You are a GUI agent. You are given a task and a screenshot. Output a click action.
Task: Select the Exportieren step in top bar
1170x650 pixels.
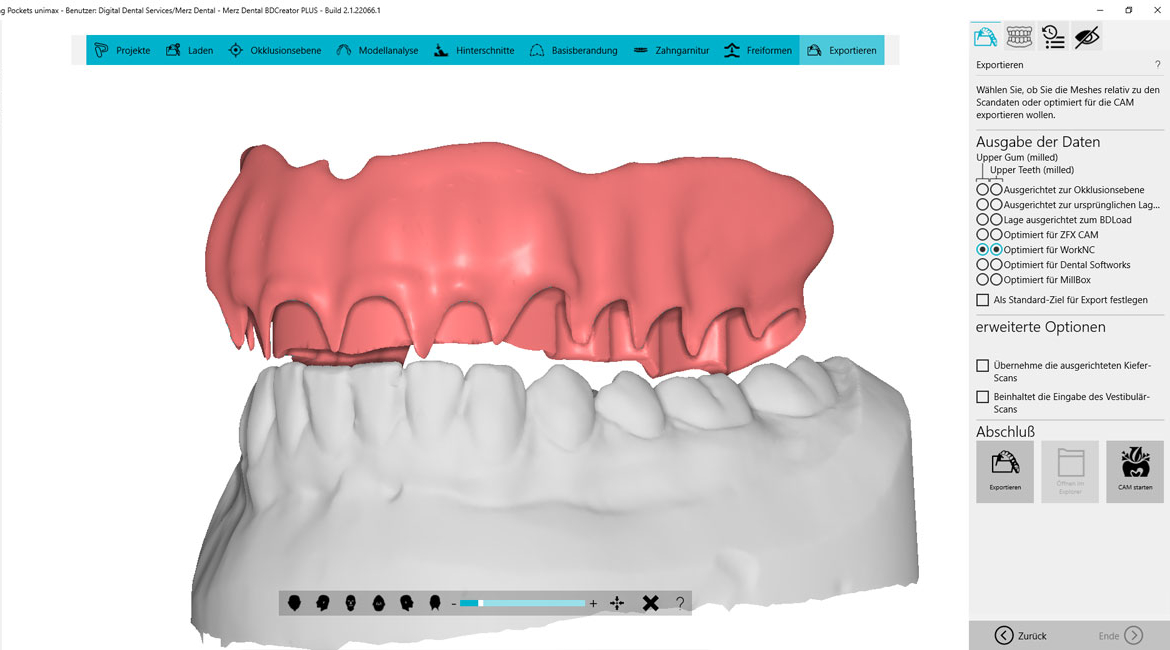tap(842, 50)
